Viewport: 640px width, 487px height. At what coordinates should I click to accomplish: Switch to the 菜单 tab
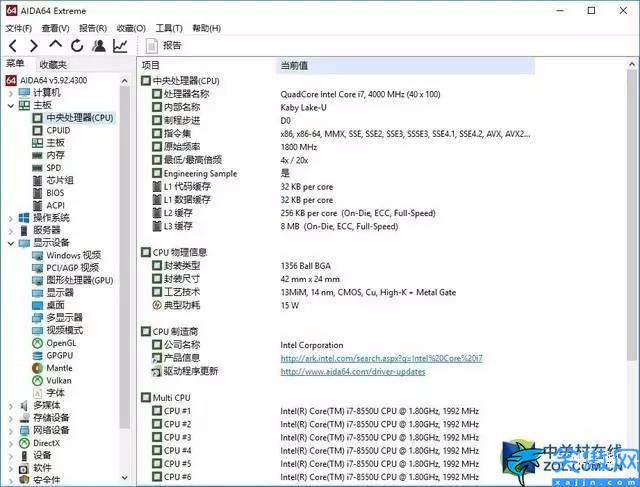pyautogui.click(x=16, y=63)
